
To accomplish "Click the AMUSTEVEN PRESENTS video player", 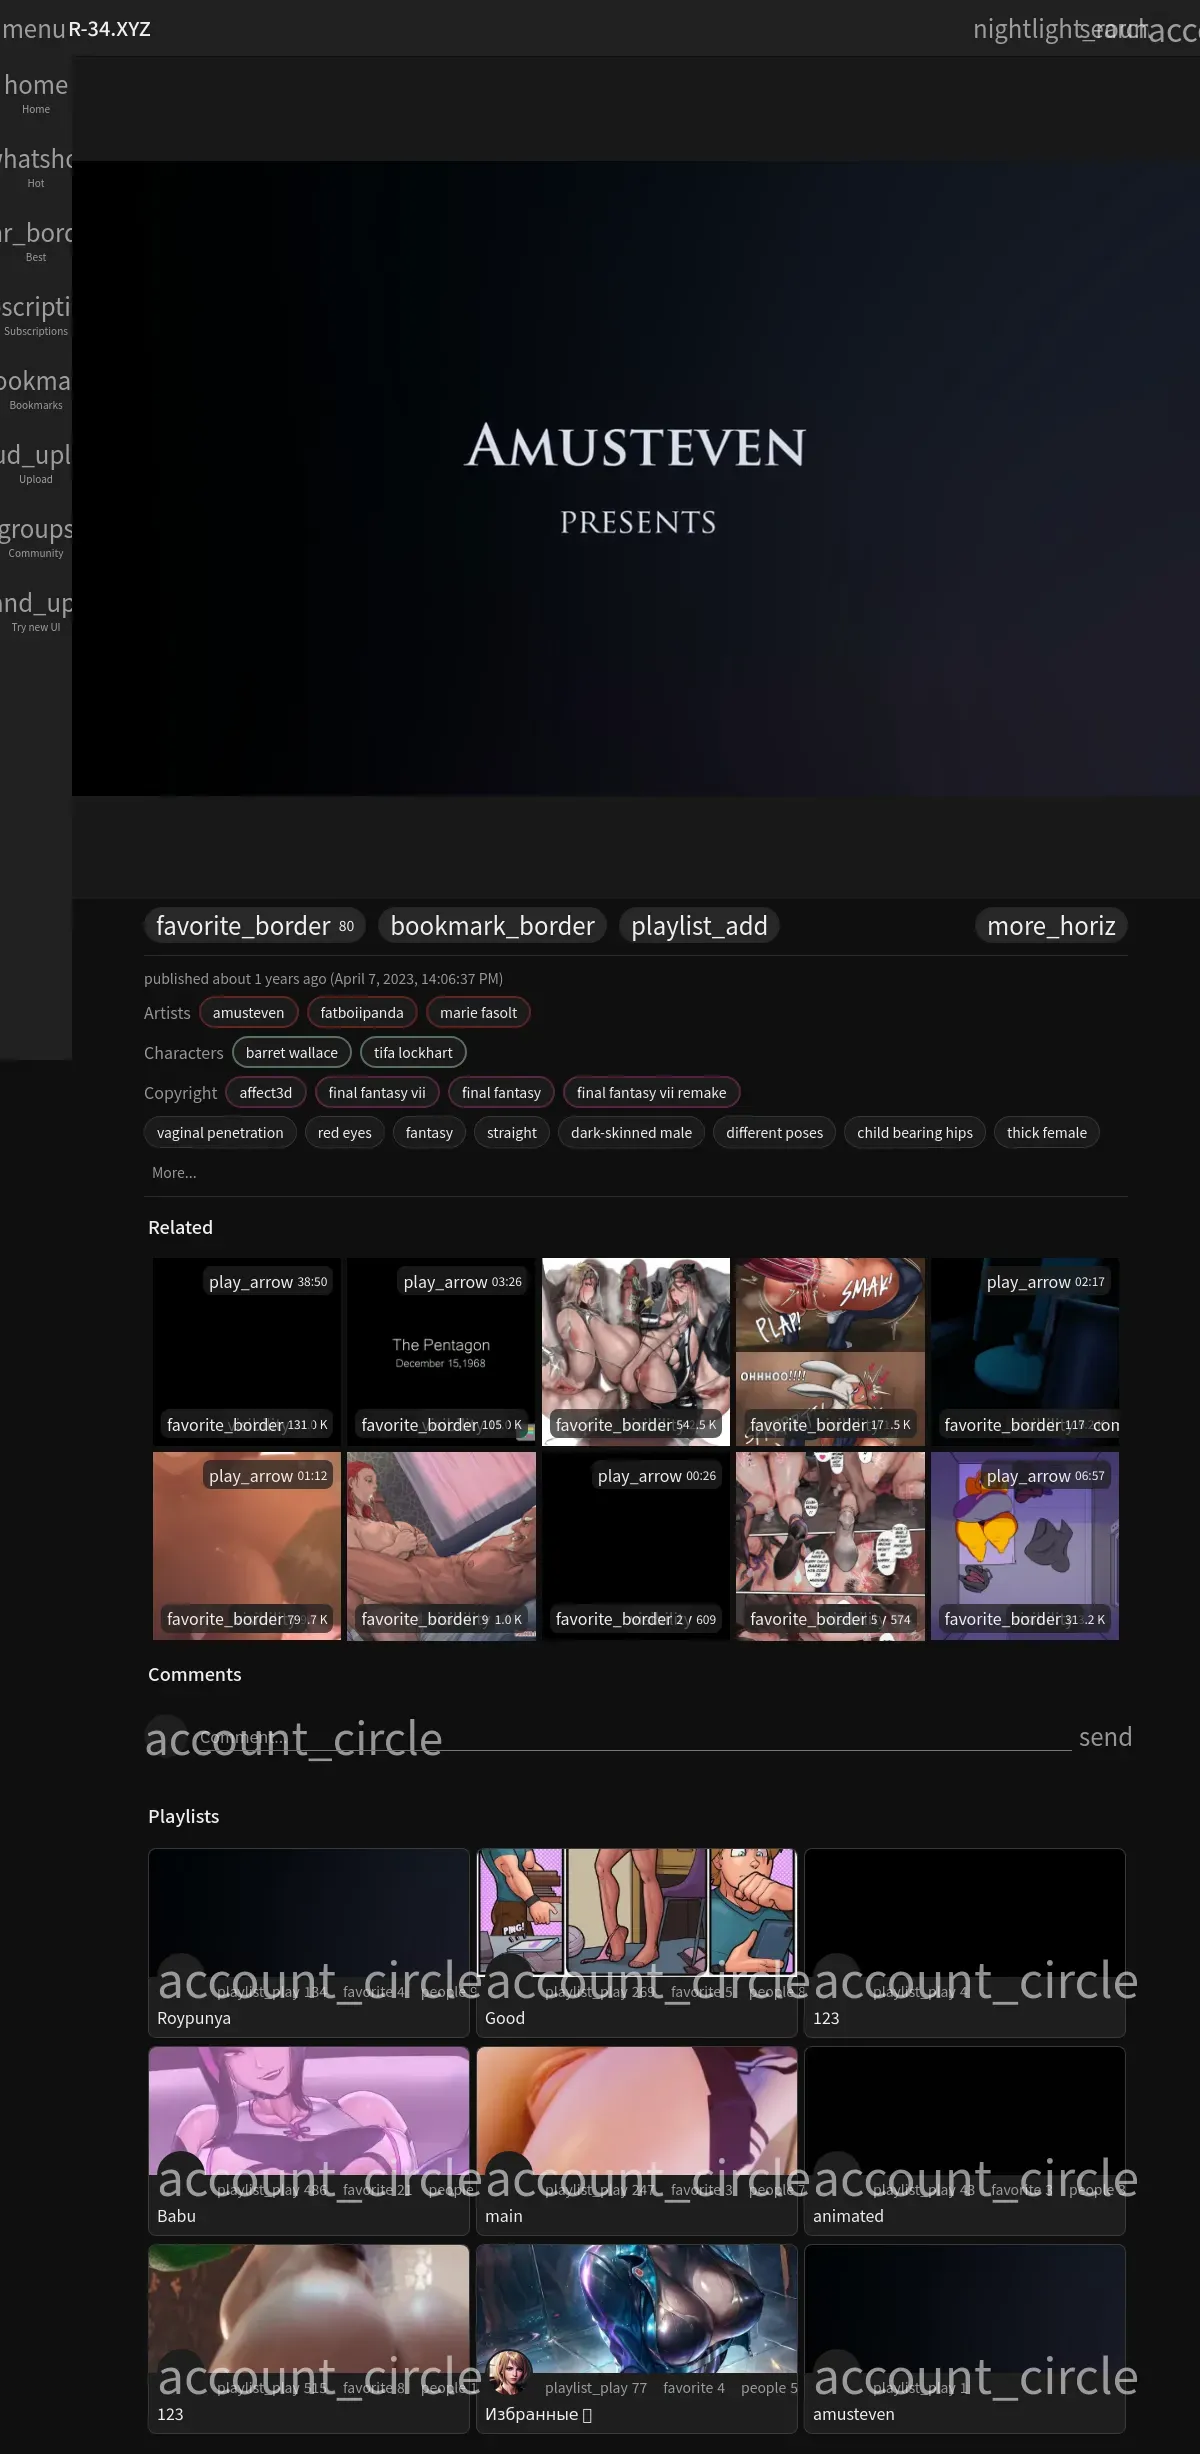I will click(636, 478).
